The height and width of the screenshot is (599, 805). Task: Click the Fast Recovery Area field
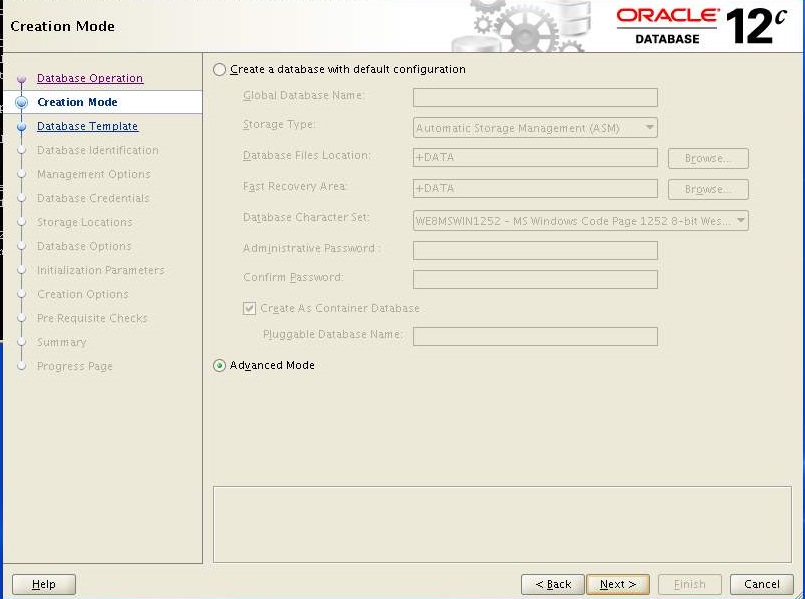point(535,188)
